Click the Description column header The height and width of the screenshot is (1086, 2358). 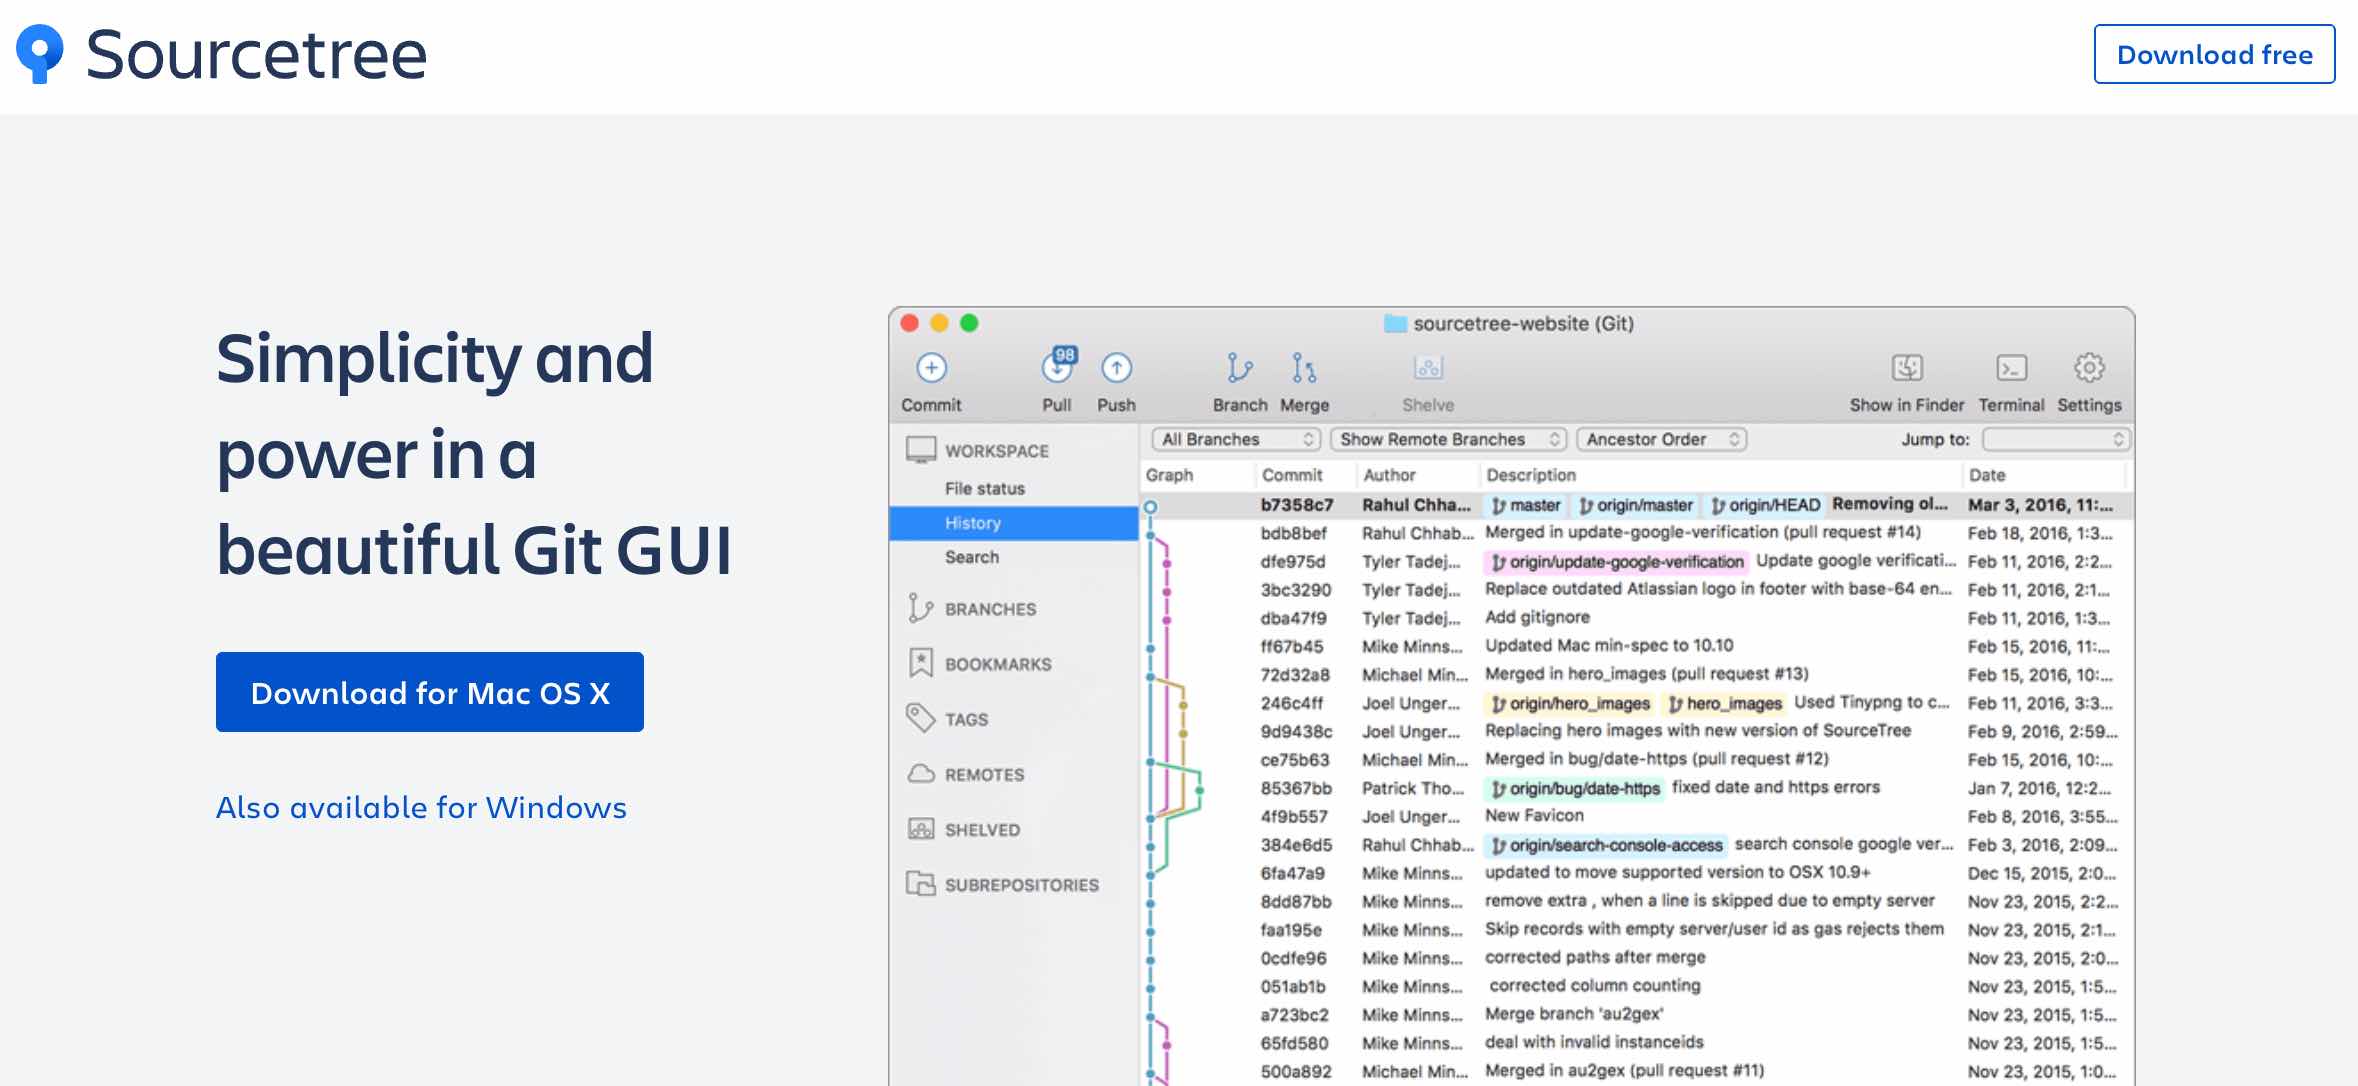pos(1531,475)
